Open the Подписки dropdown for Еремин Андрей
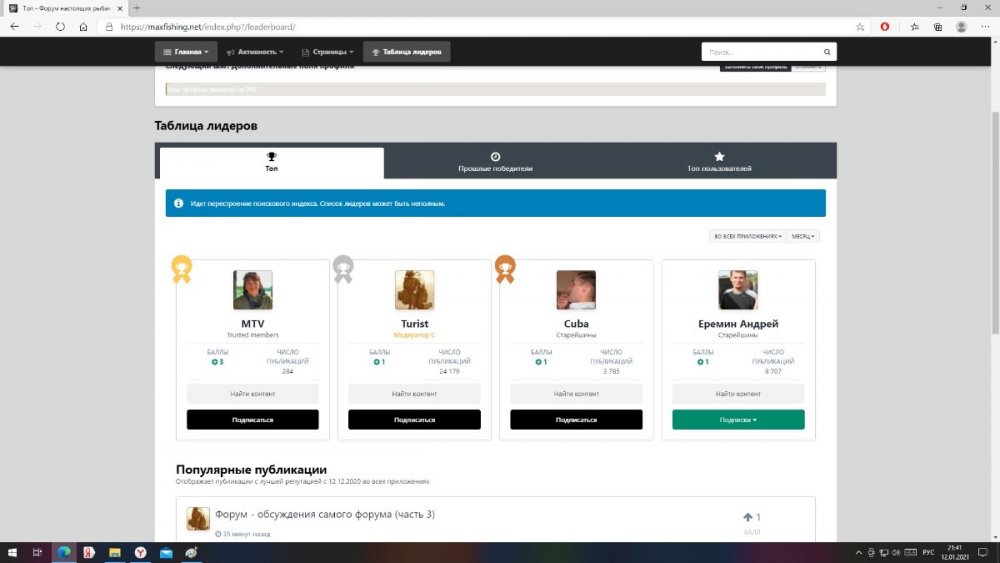Image resolution: width=1000 pixels, height=563 pixels. [738, 420]
